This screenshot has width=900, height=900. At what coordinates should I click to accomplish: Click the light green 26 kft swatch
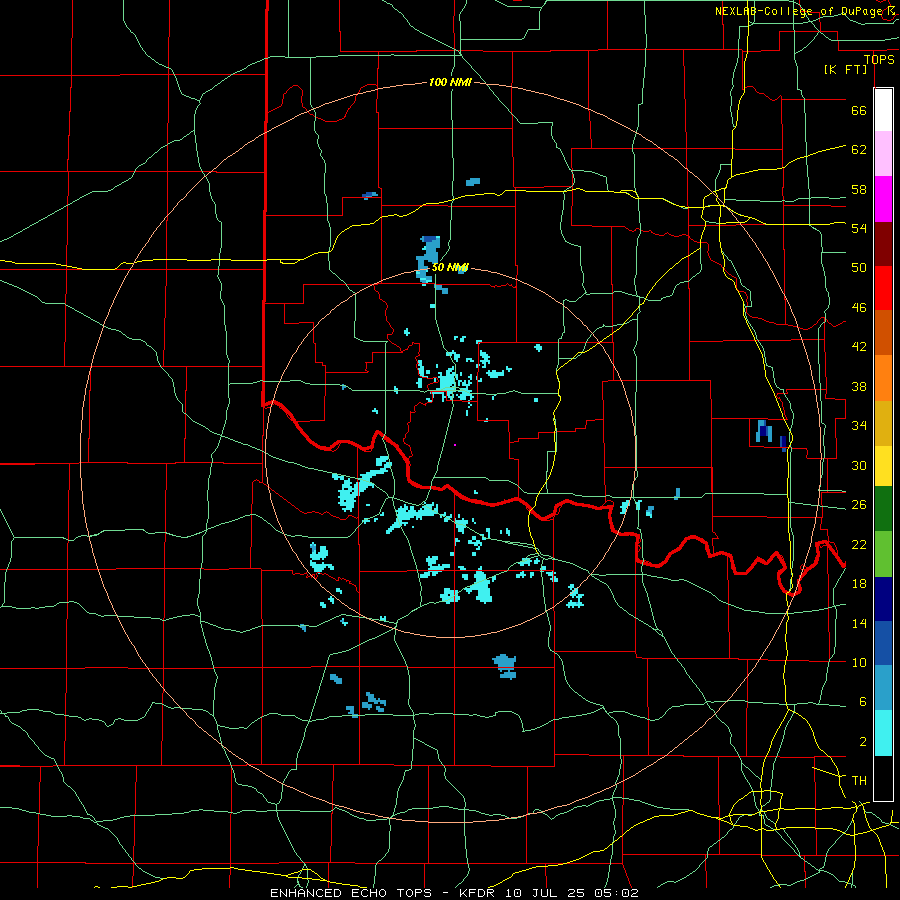[883, 554]
